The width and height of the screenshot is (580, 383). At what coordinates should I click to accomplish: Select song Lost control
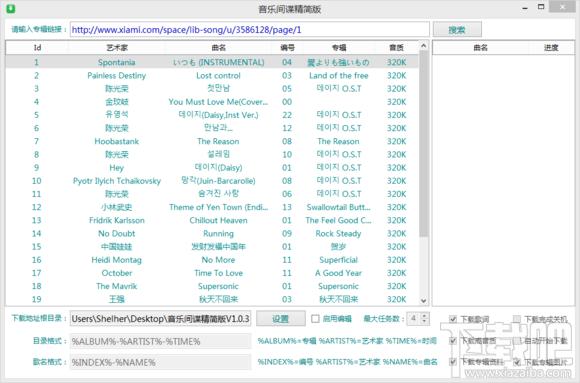[x=218, y=75]
